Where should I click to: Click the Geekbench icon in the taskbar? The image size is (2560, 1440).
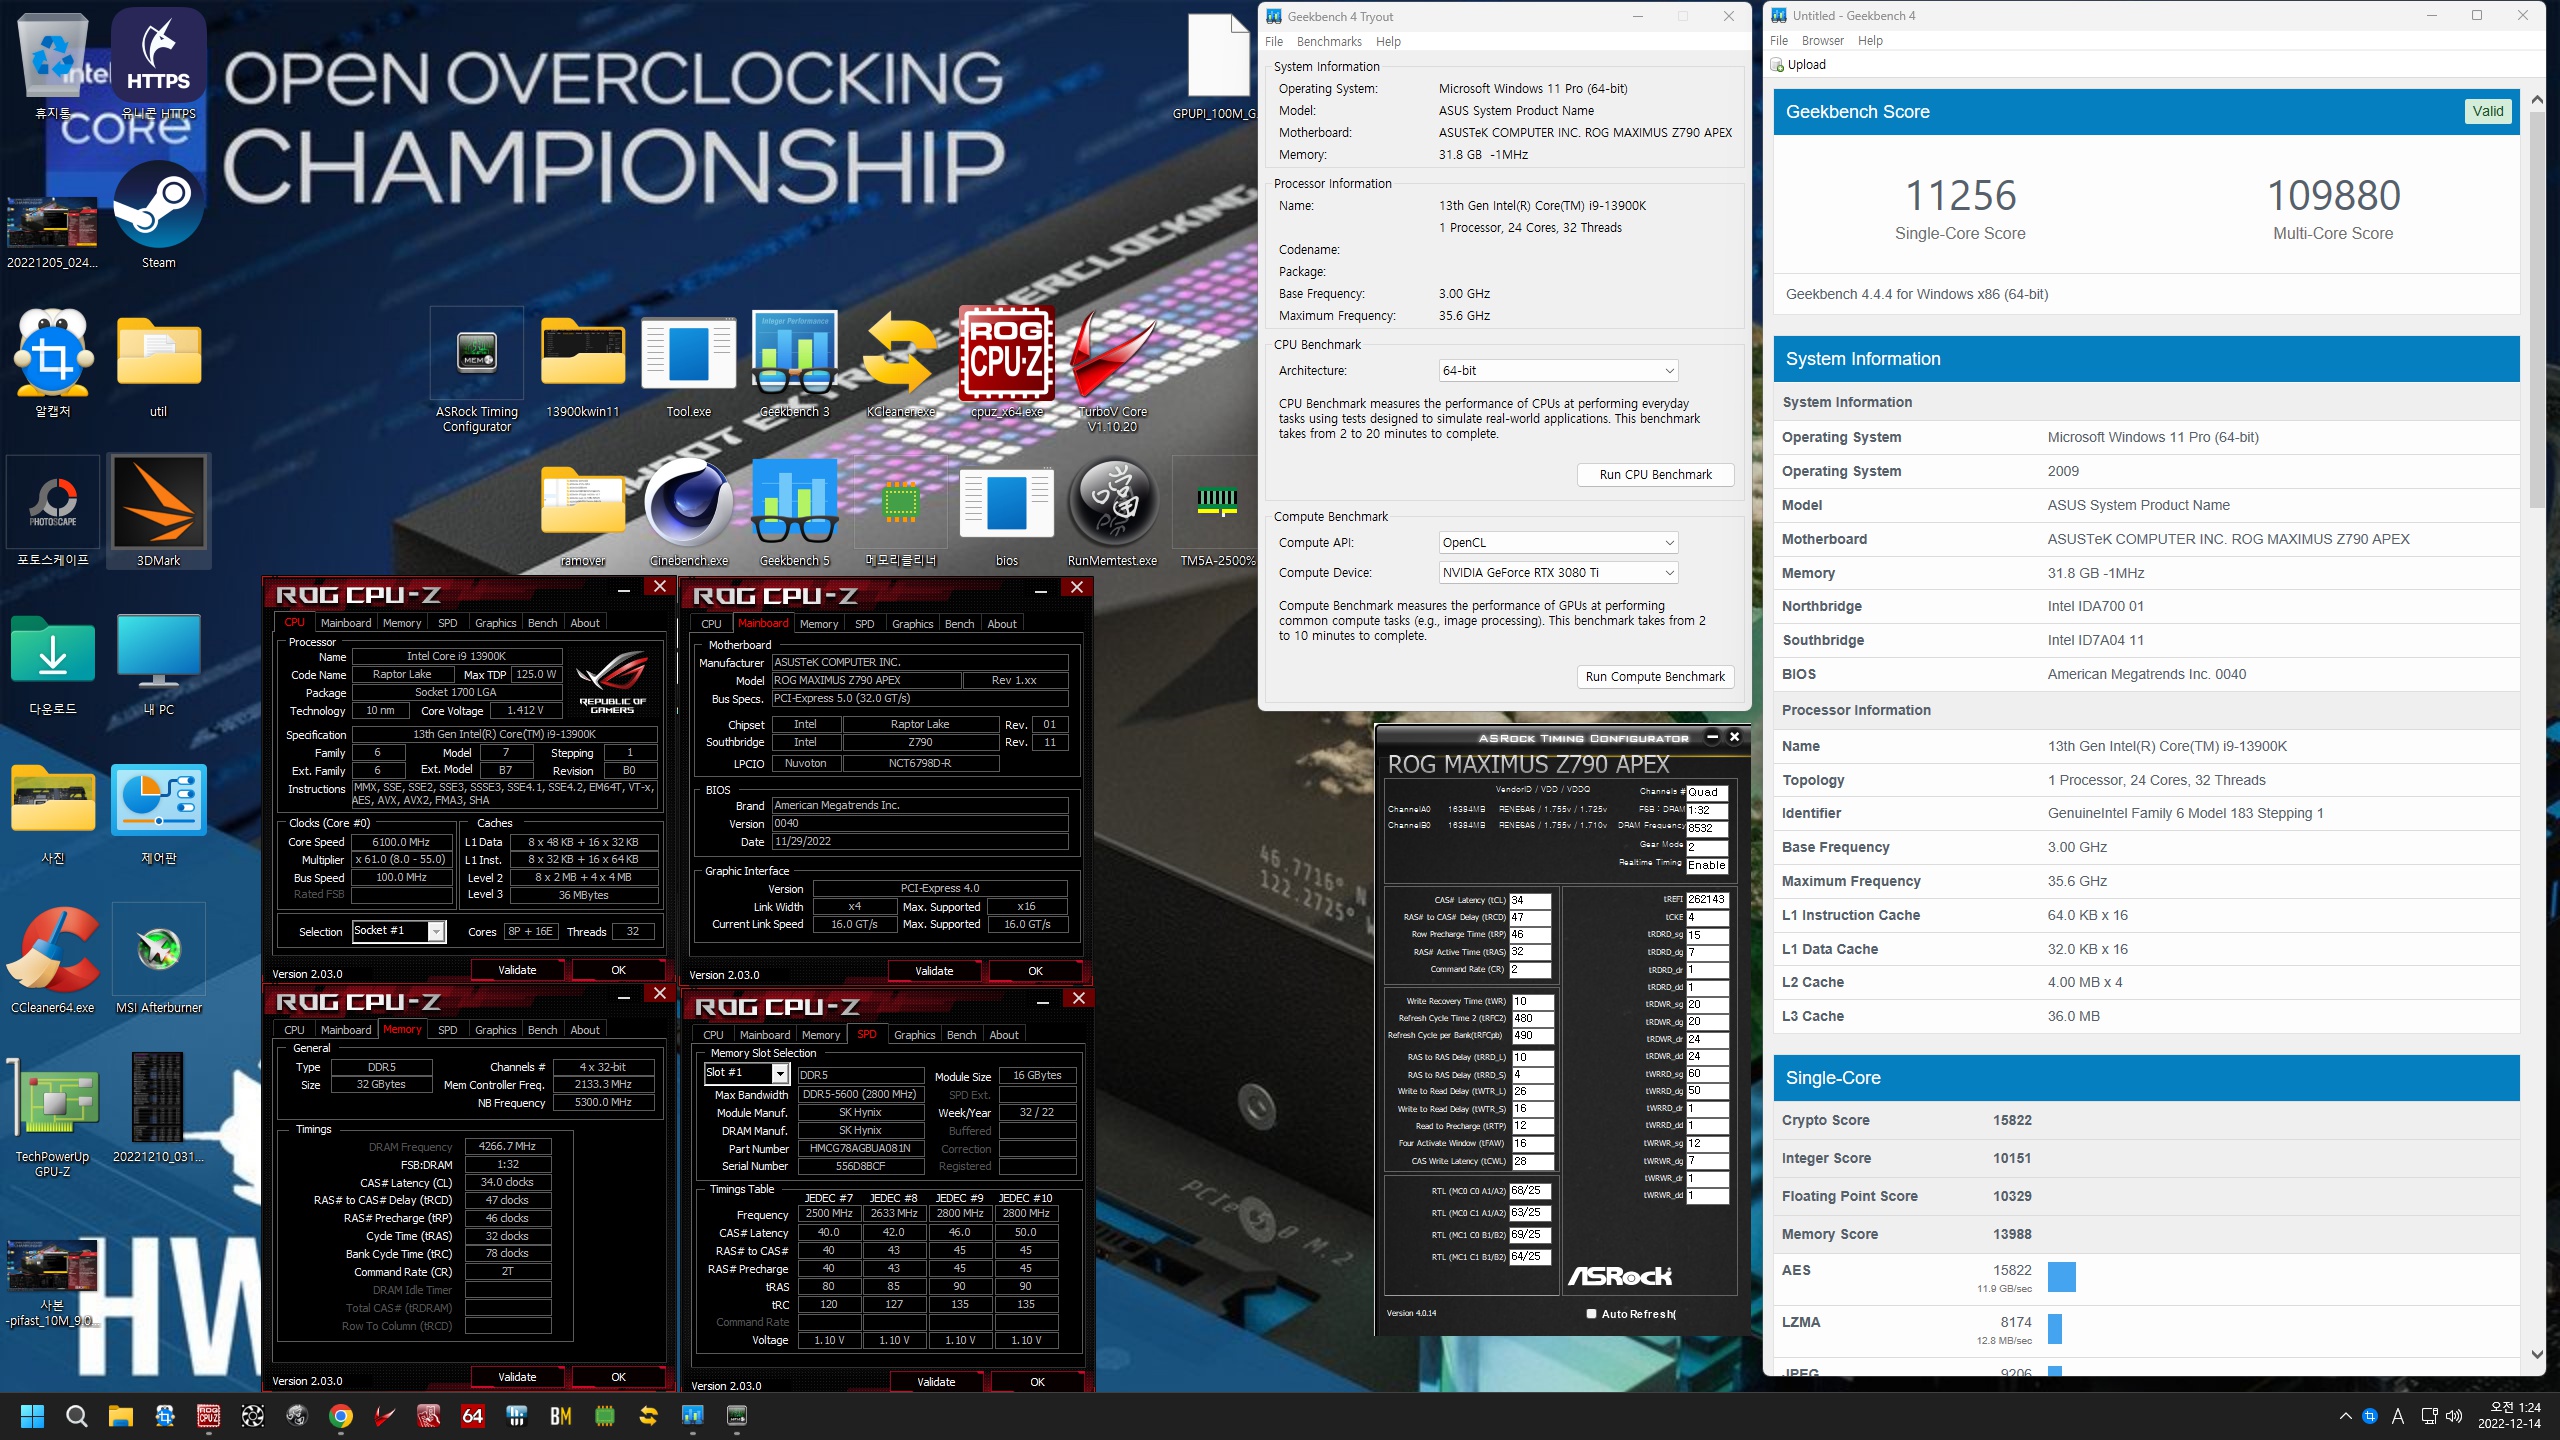pyautogui.click(x=693, y=1415)
